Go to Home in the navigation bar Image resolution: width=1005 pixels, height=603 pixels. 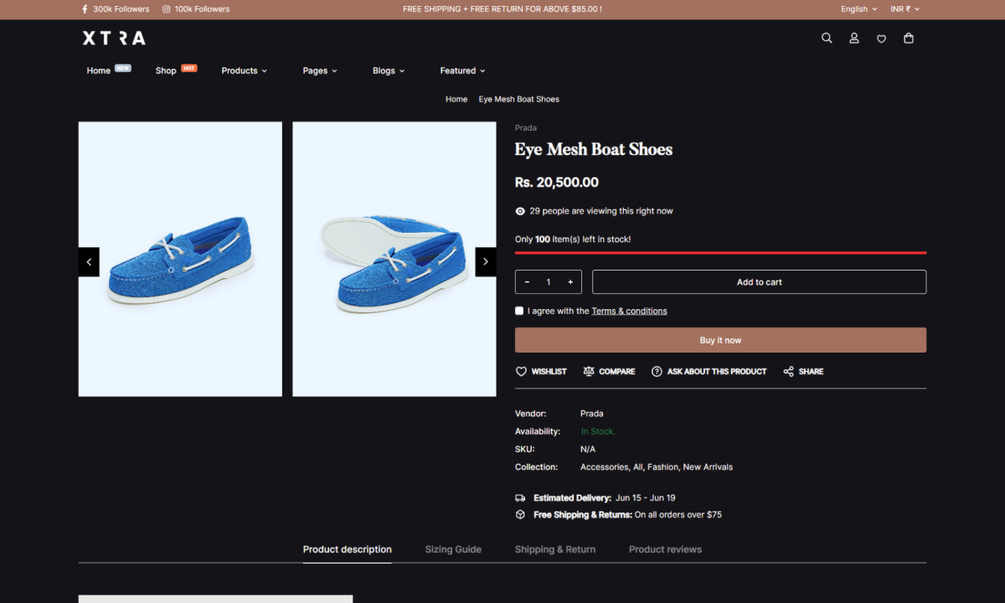[99, 70]
